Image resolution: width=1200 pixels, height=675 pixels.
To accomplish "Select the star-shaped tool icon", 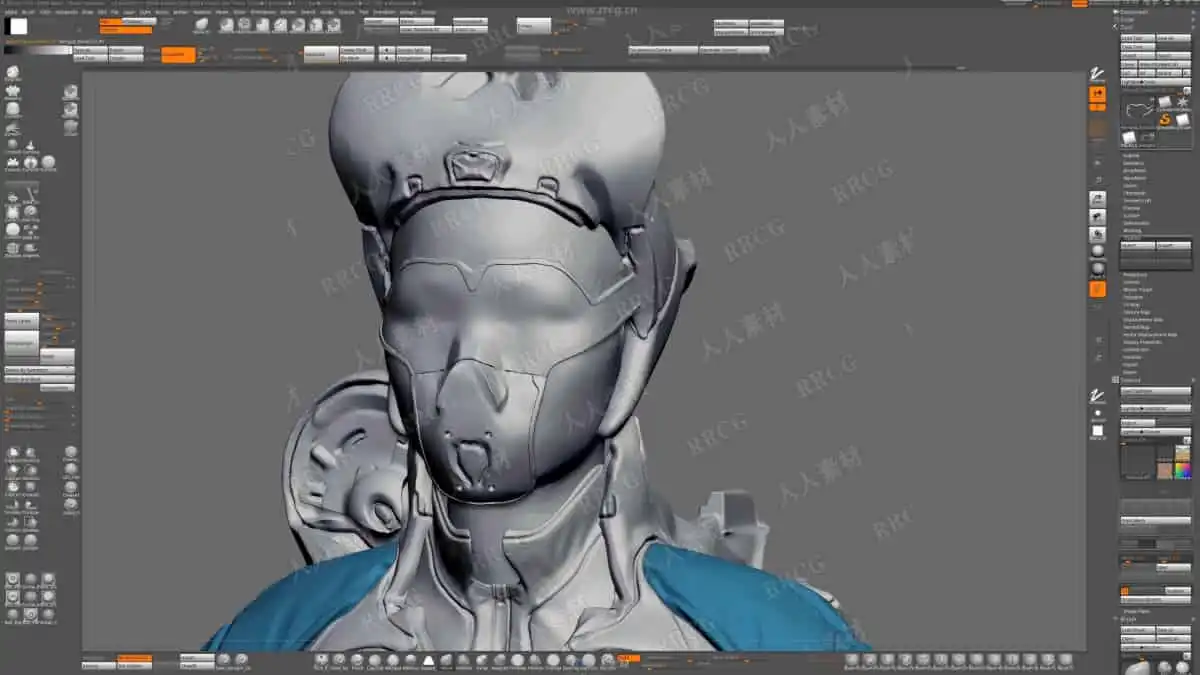I will click(1184, 102).
